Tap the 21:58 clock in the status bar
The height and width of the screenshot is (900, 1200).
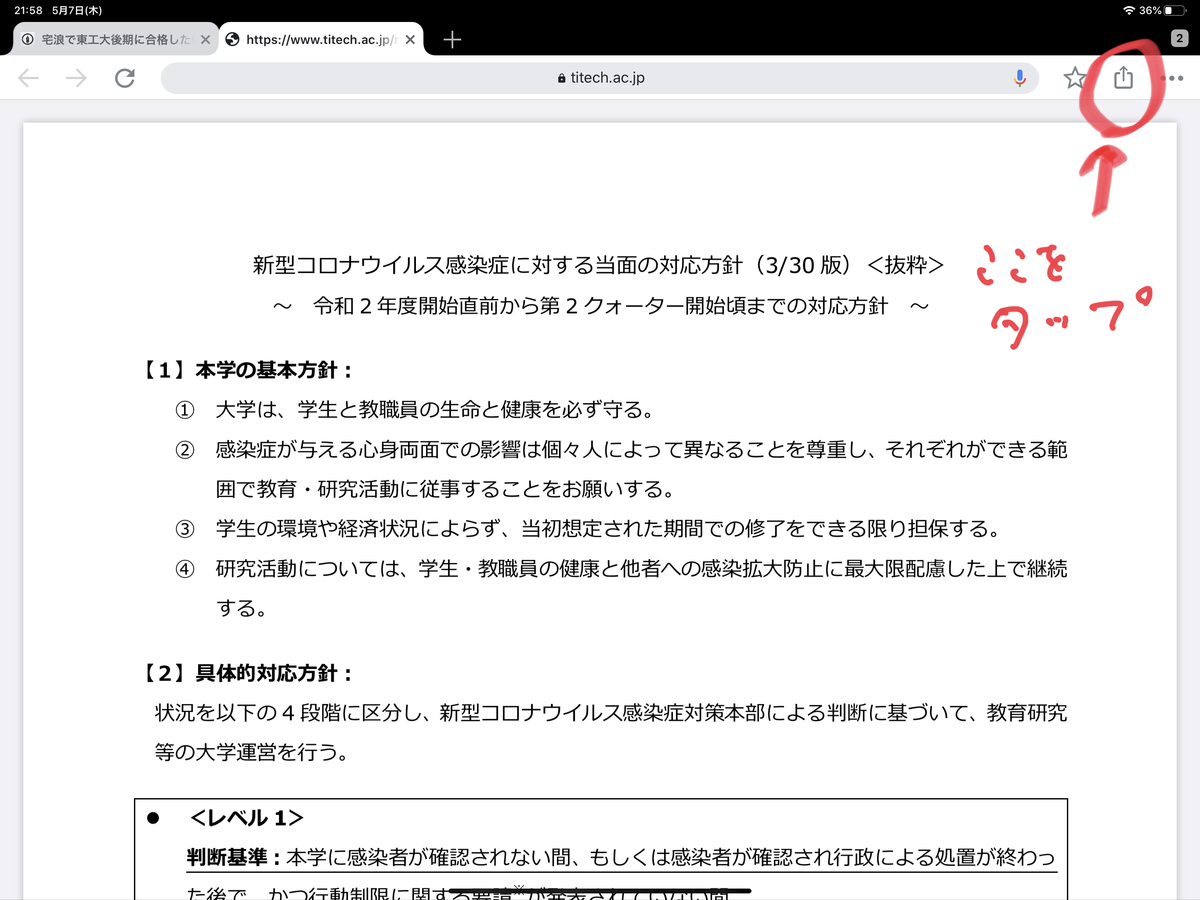point(28,10)
